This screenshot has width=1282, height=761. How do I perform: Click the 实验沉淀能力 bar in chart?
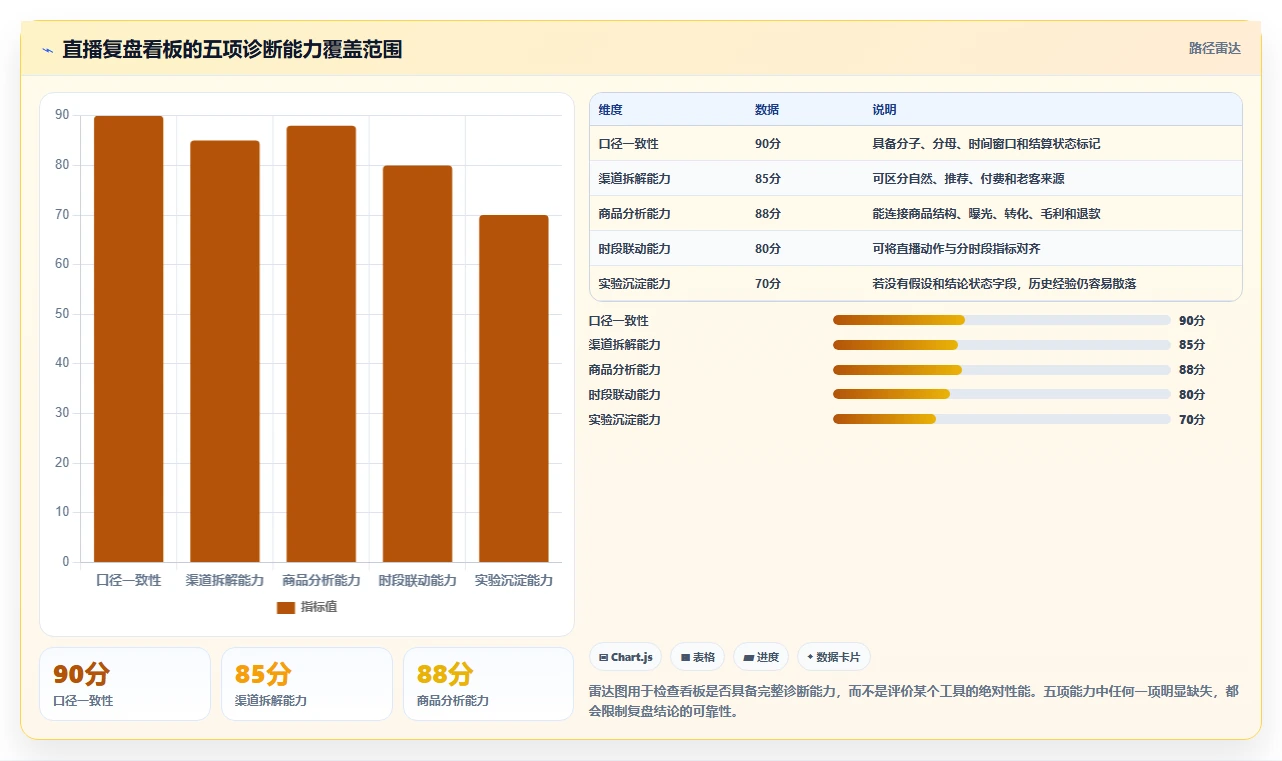513,388
